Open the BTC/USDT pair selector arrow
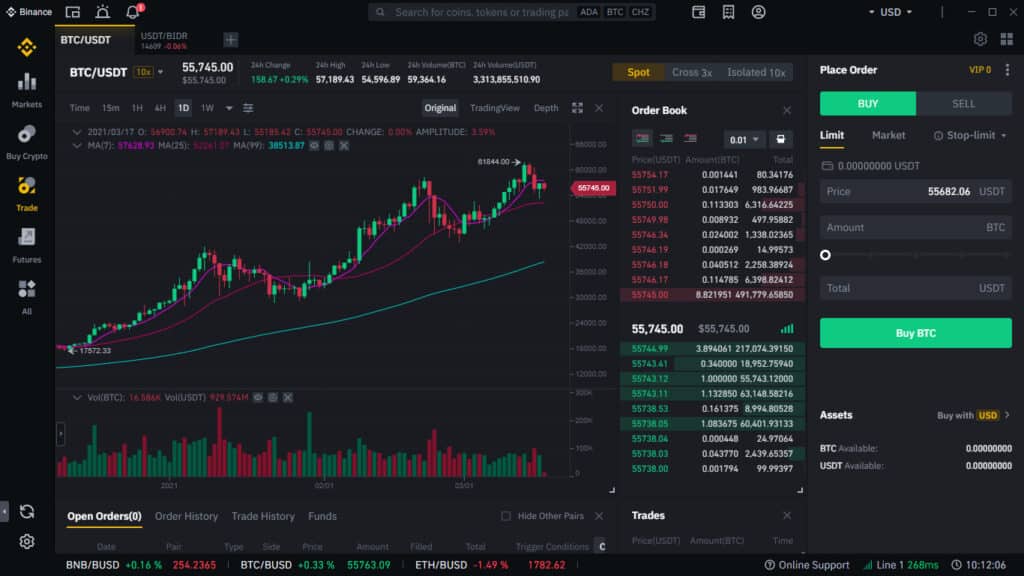Image resolution: width=1024 pixels, height=576 pixels. (x=161, y=72)
